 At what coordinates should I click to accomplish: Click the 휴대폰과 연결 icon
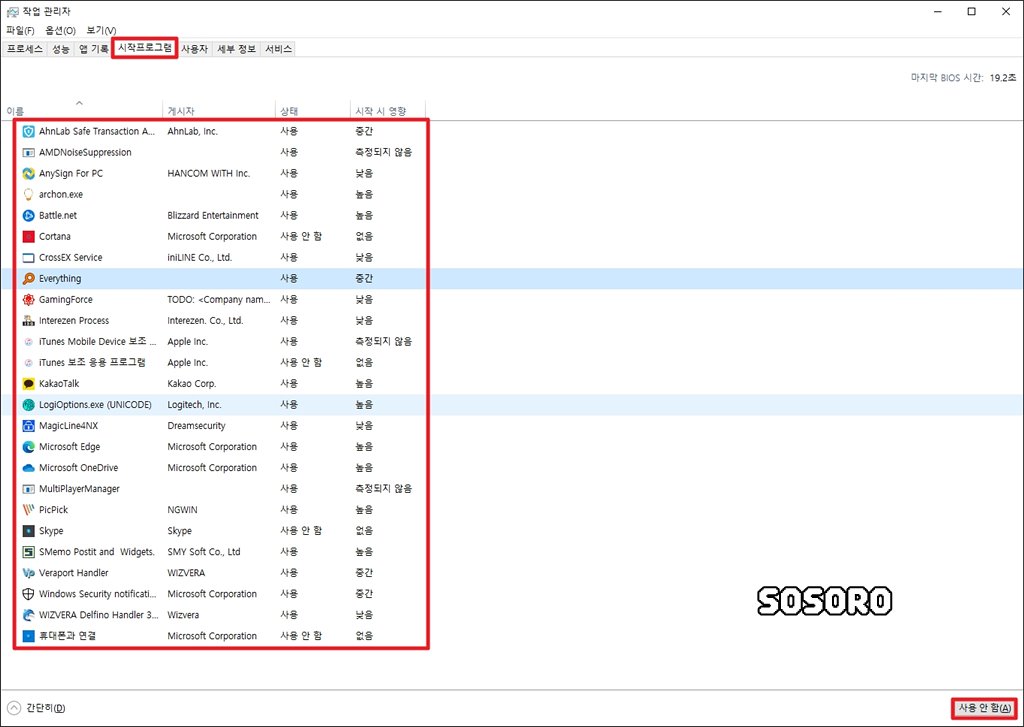click(x=28, y=636)
